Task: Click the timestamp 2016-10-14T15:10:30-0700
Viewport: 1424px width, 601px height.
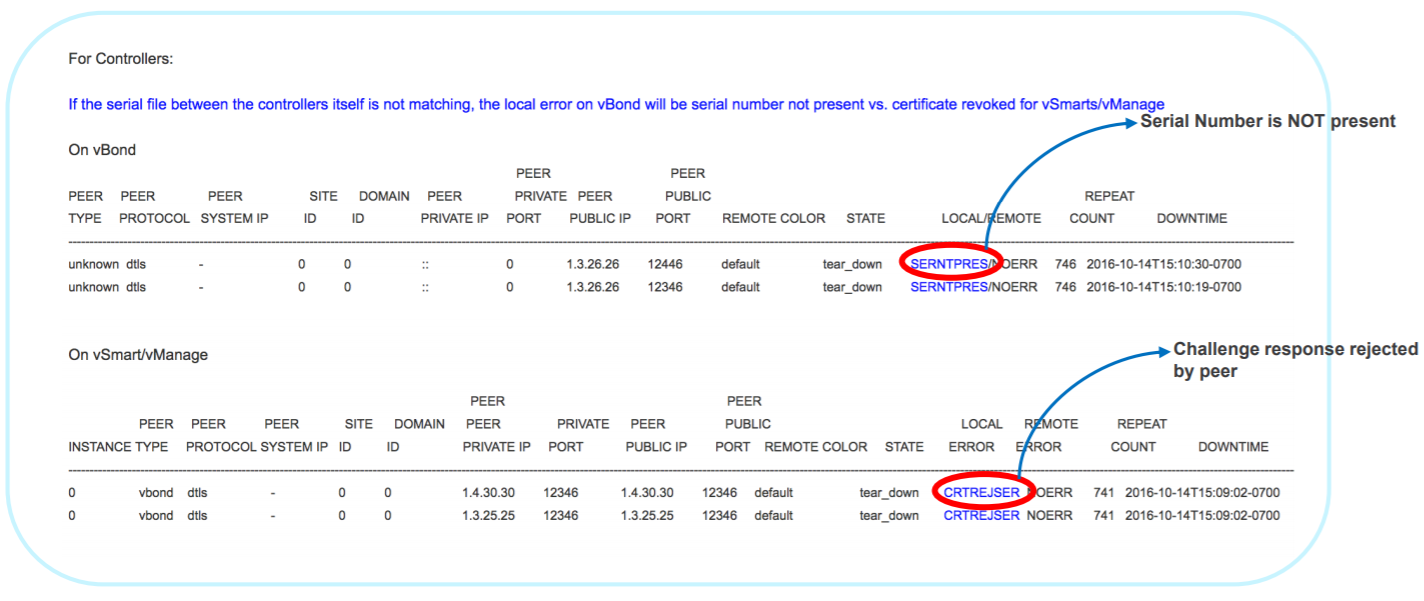Action: coord(1163,264)
